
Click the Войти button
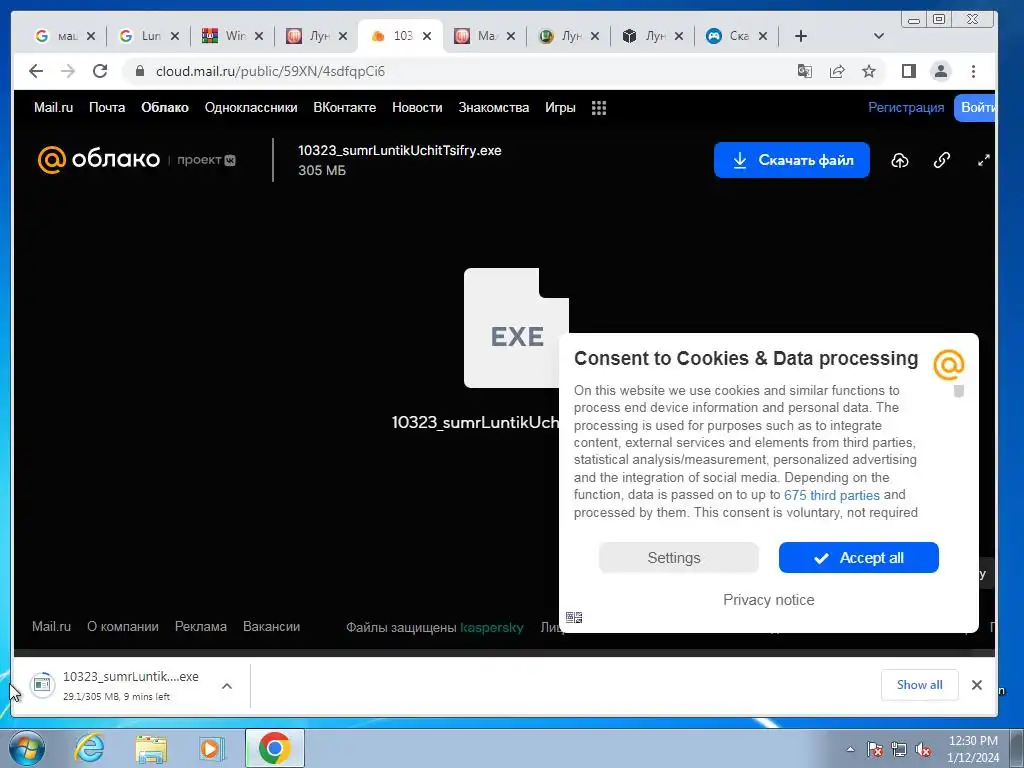[x=975, y=108]
